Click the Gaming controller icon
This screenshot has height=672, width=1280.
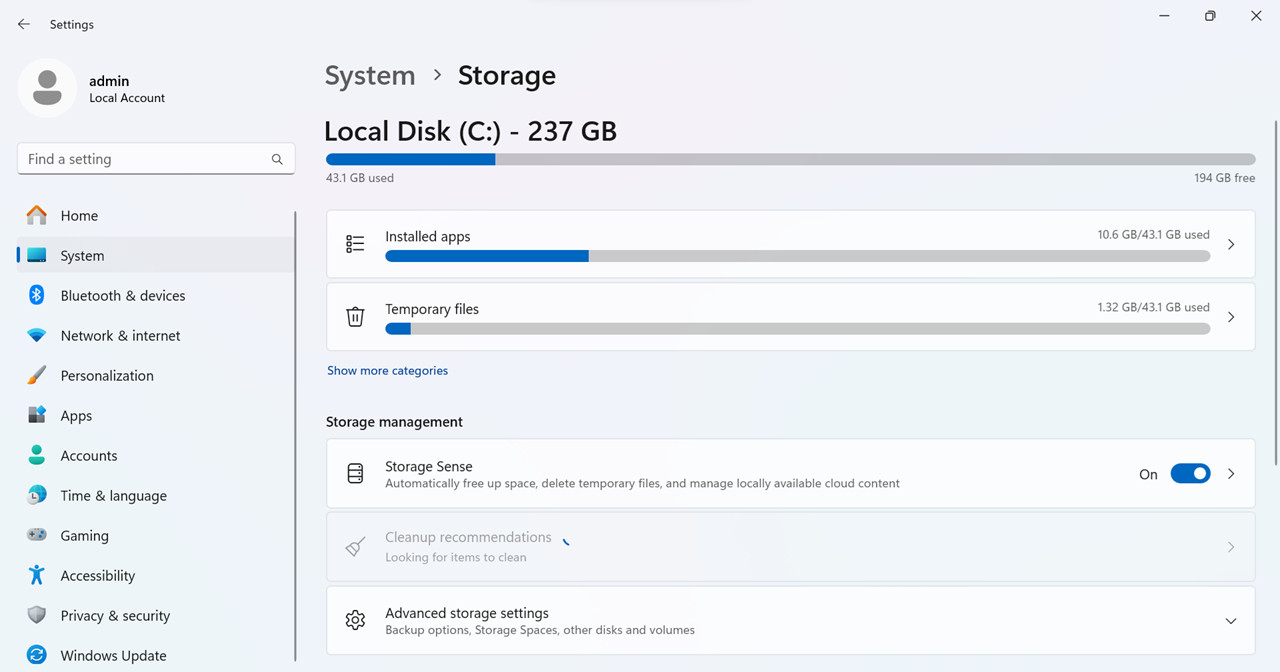37,535
